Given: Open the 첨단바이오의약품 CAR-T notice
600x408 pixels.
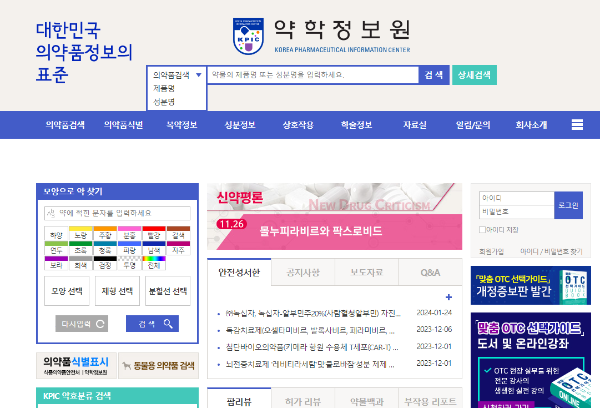Looking at the screenshot, I should point(312,347).
